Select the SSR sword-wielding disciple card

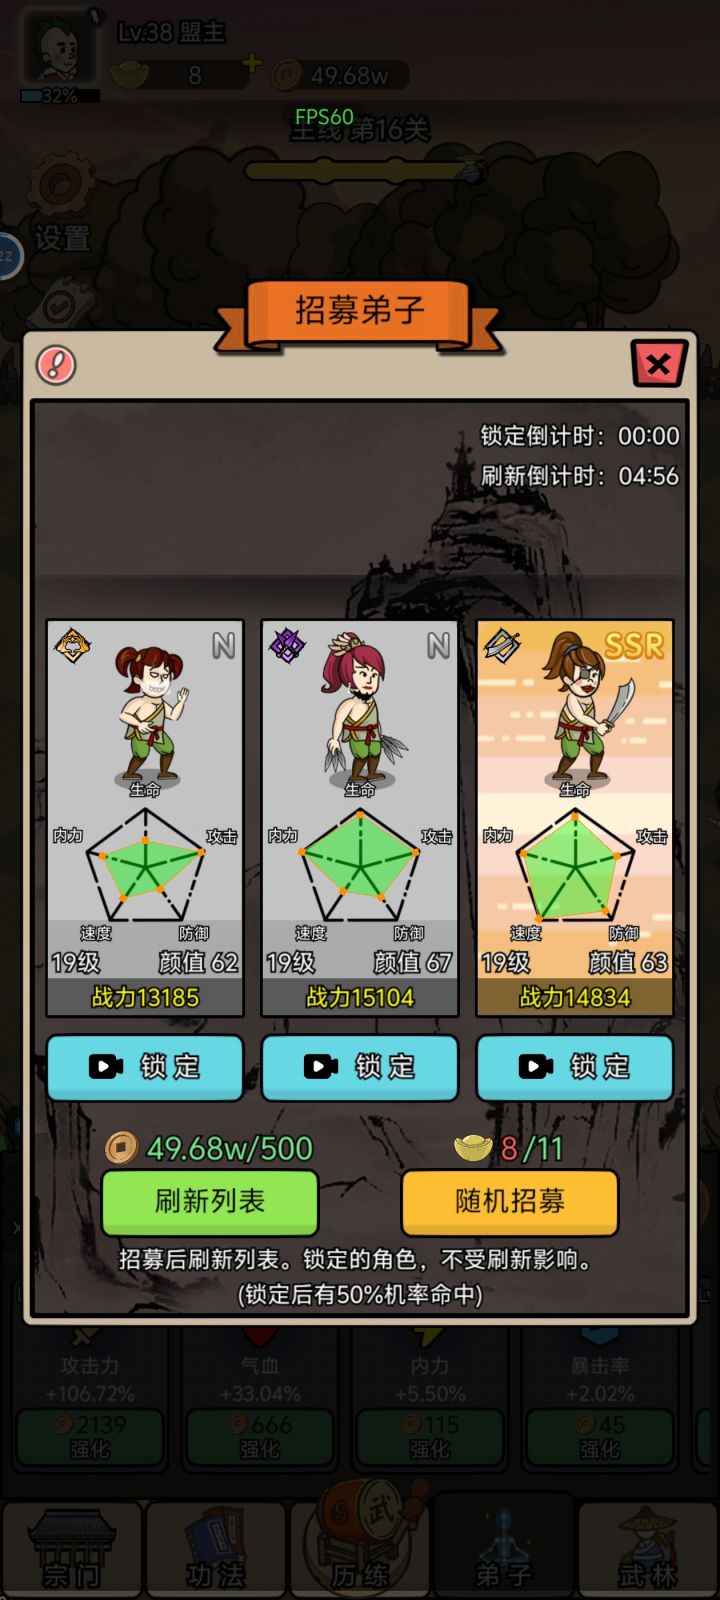point(575,818)
